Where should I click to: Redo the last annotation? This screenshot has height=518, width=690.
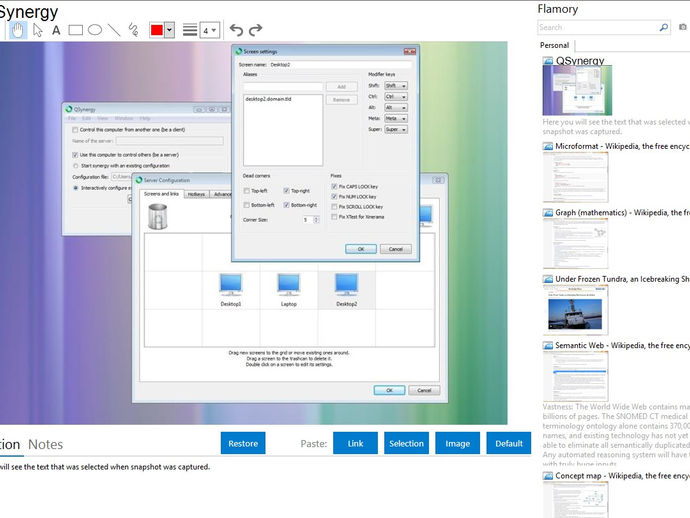tap(255, 30)
